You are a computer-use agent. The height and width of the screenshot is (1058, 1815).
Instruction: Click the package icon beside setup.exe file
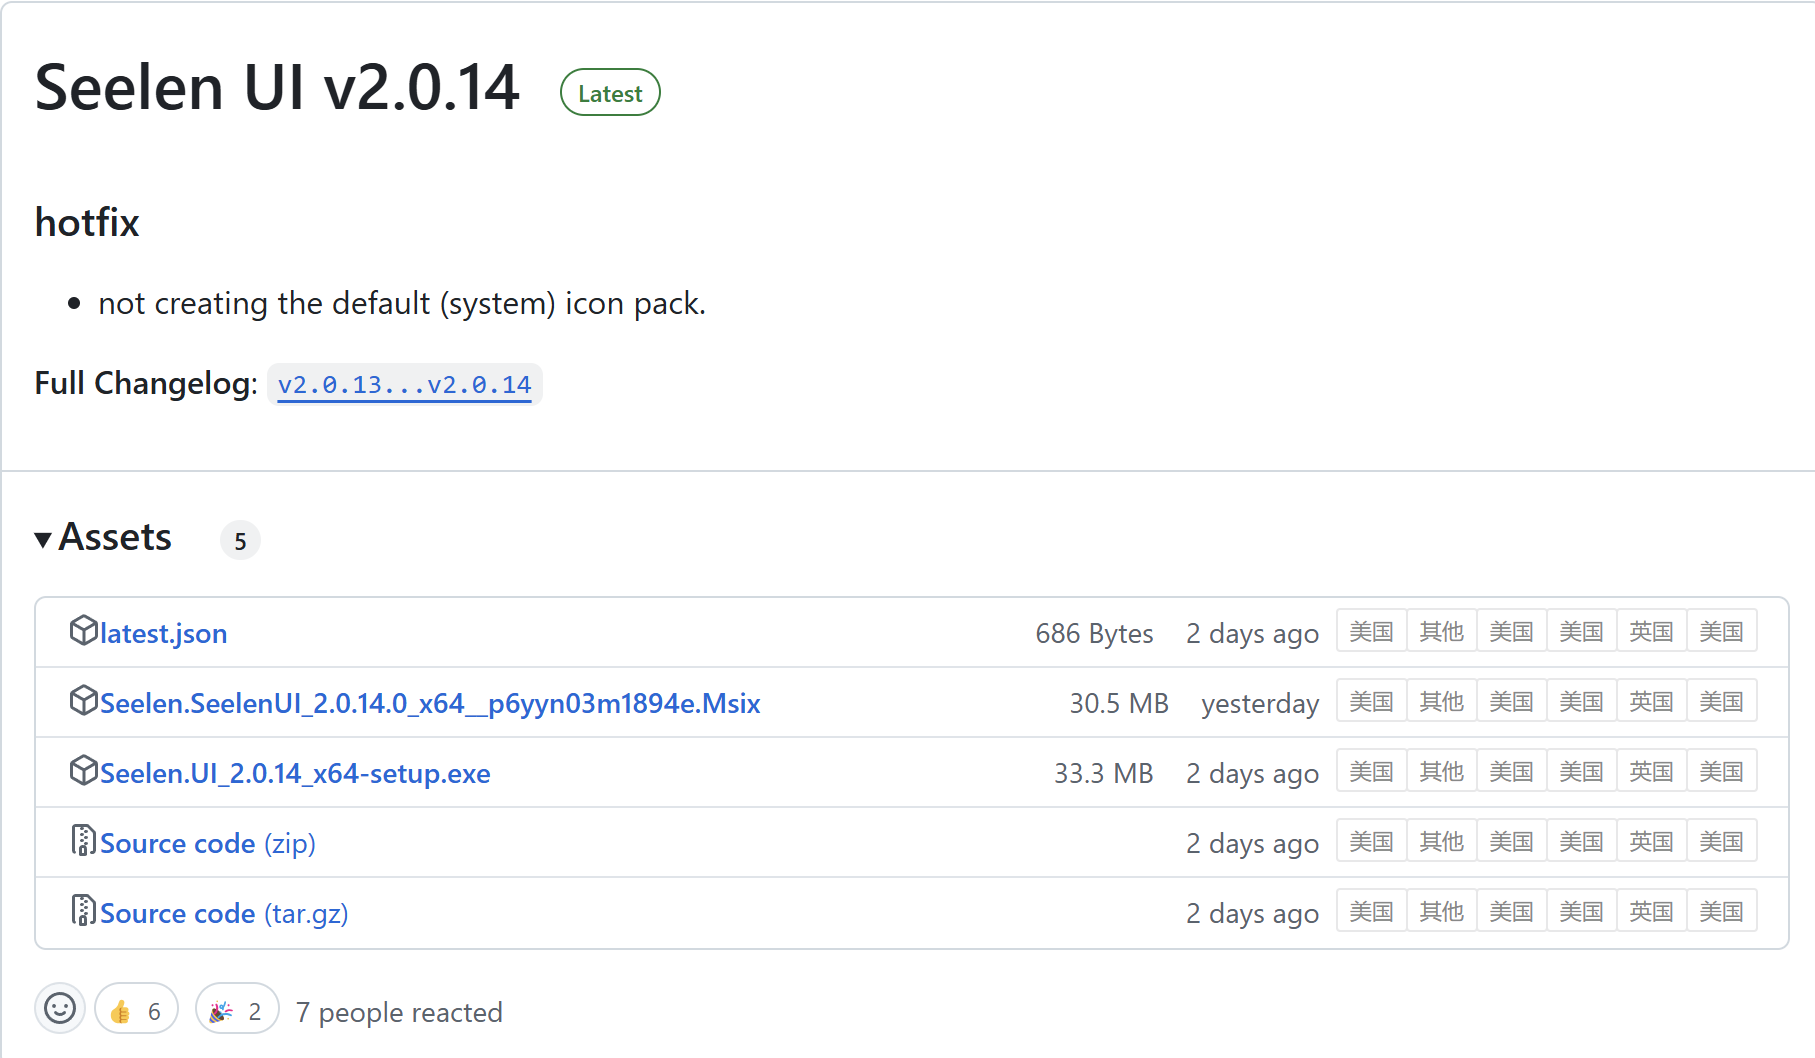coord(83,771)
